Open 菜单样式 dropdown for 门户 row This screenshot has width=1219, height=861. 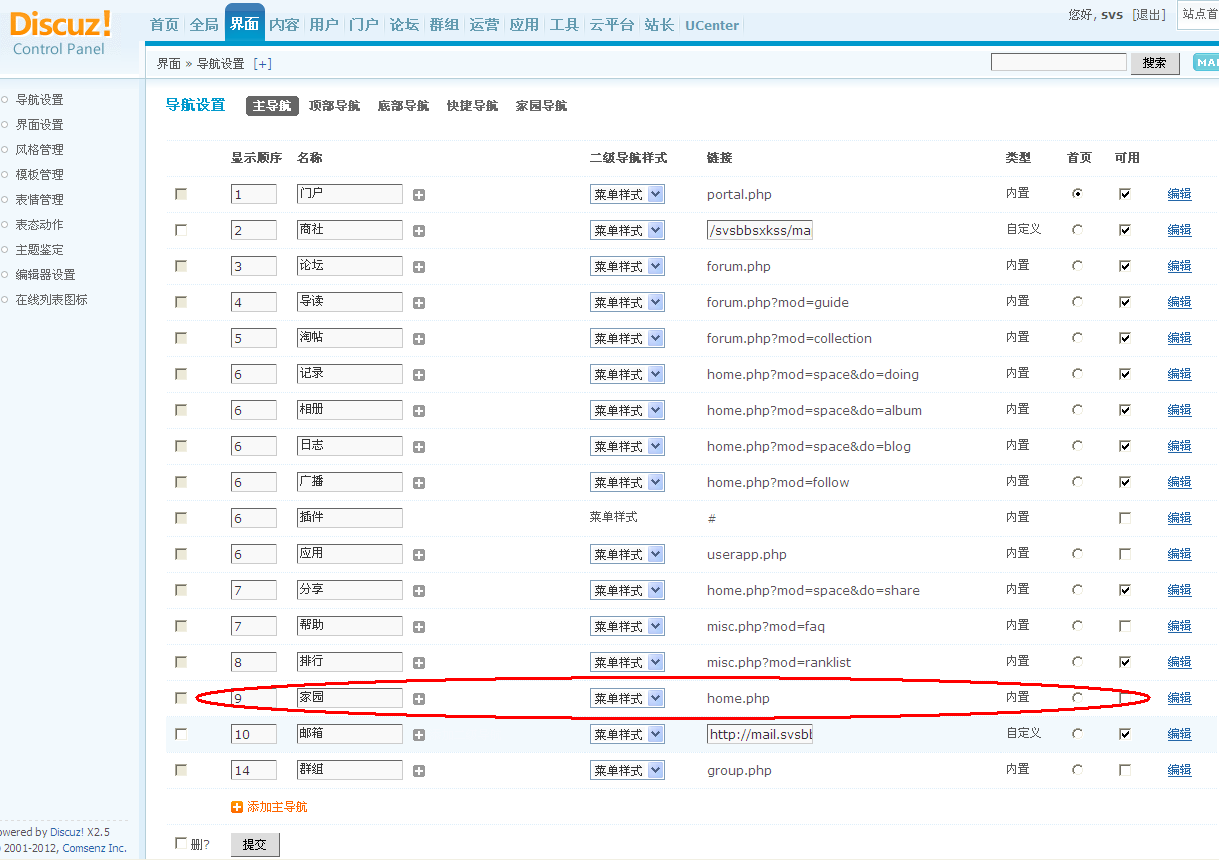pos(627,195)
